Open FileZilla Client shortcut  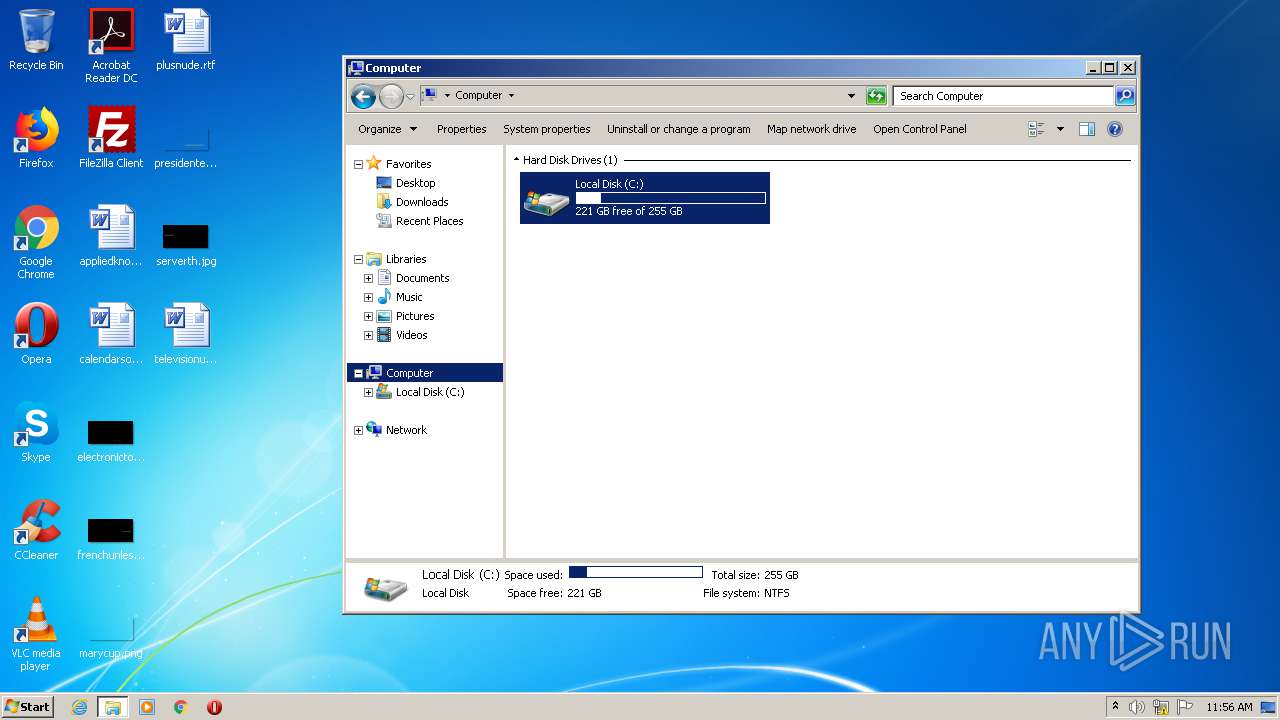tap(111, 138)
